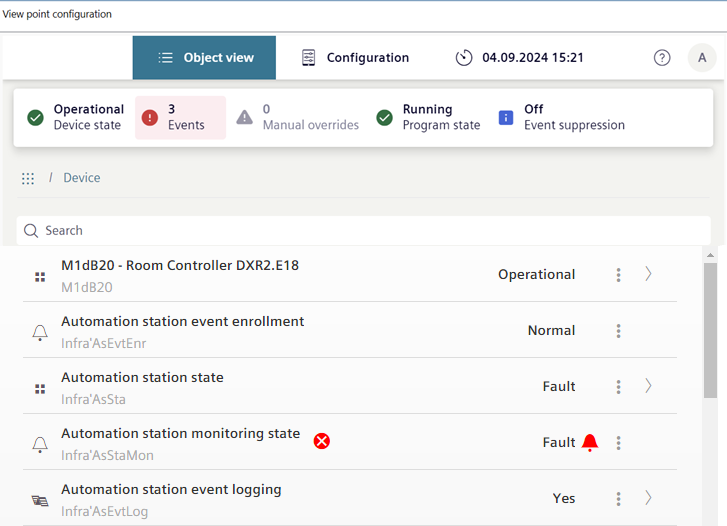Image resolution: width=727 pixels, height=526 pixels.
Task: Click the Device breadcrumb link
Action: point(82,178)
